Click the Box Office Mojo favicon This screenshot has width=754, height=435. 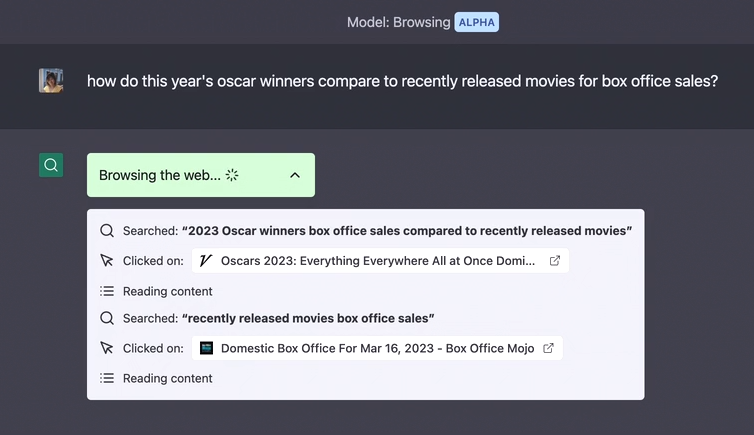tap(206, 348)
